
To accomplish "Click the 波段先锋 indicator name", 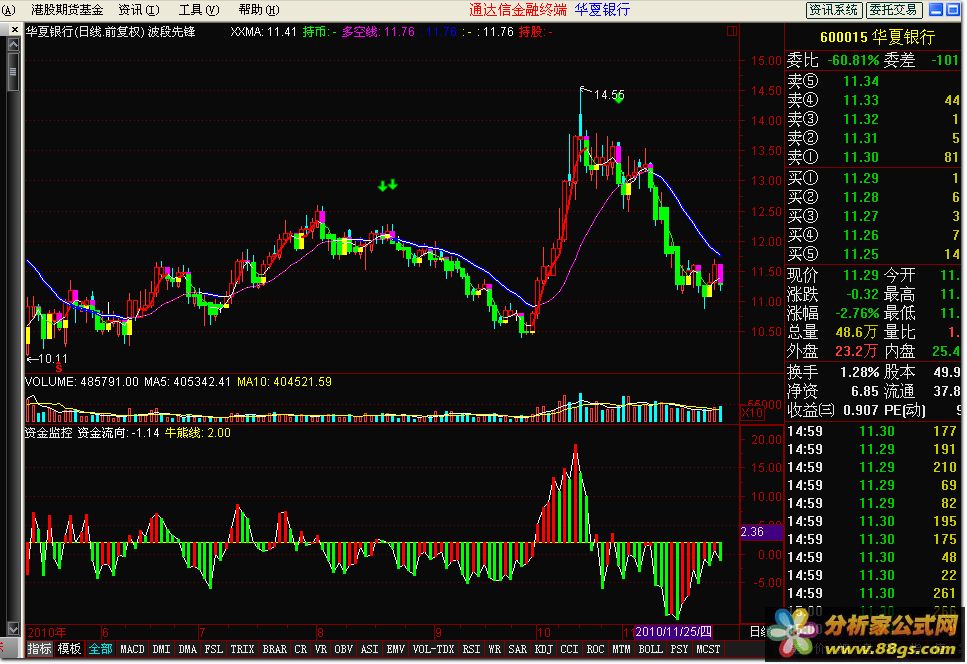I will 171,31.
